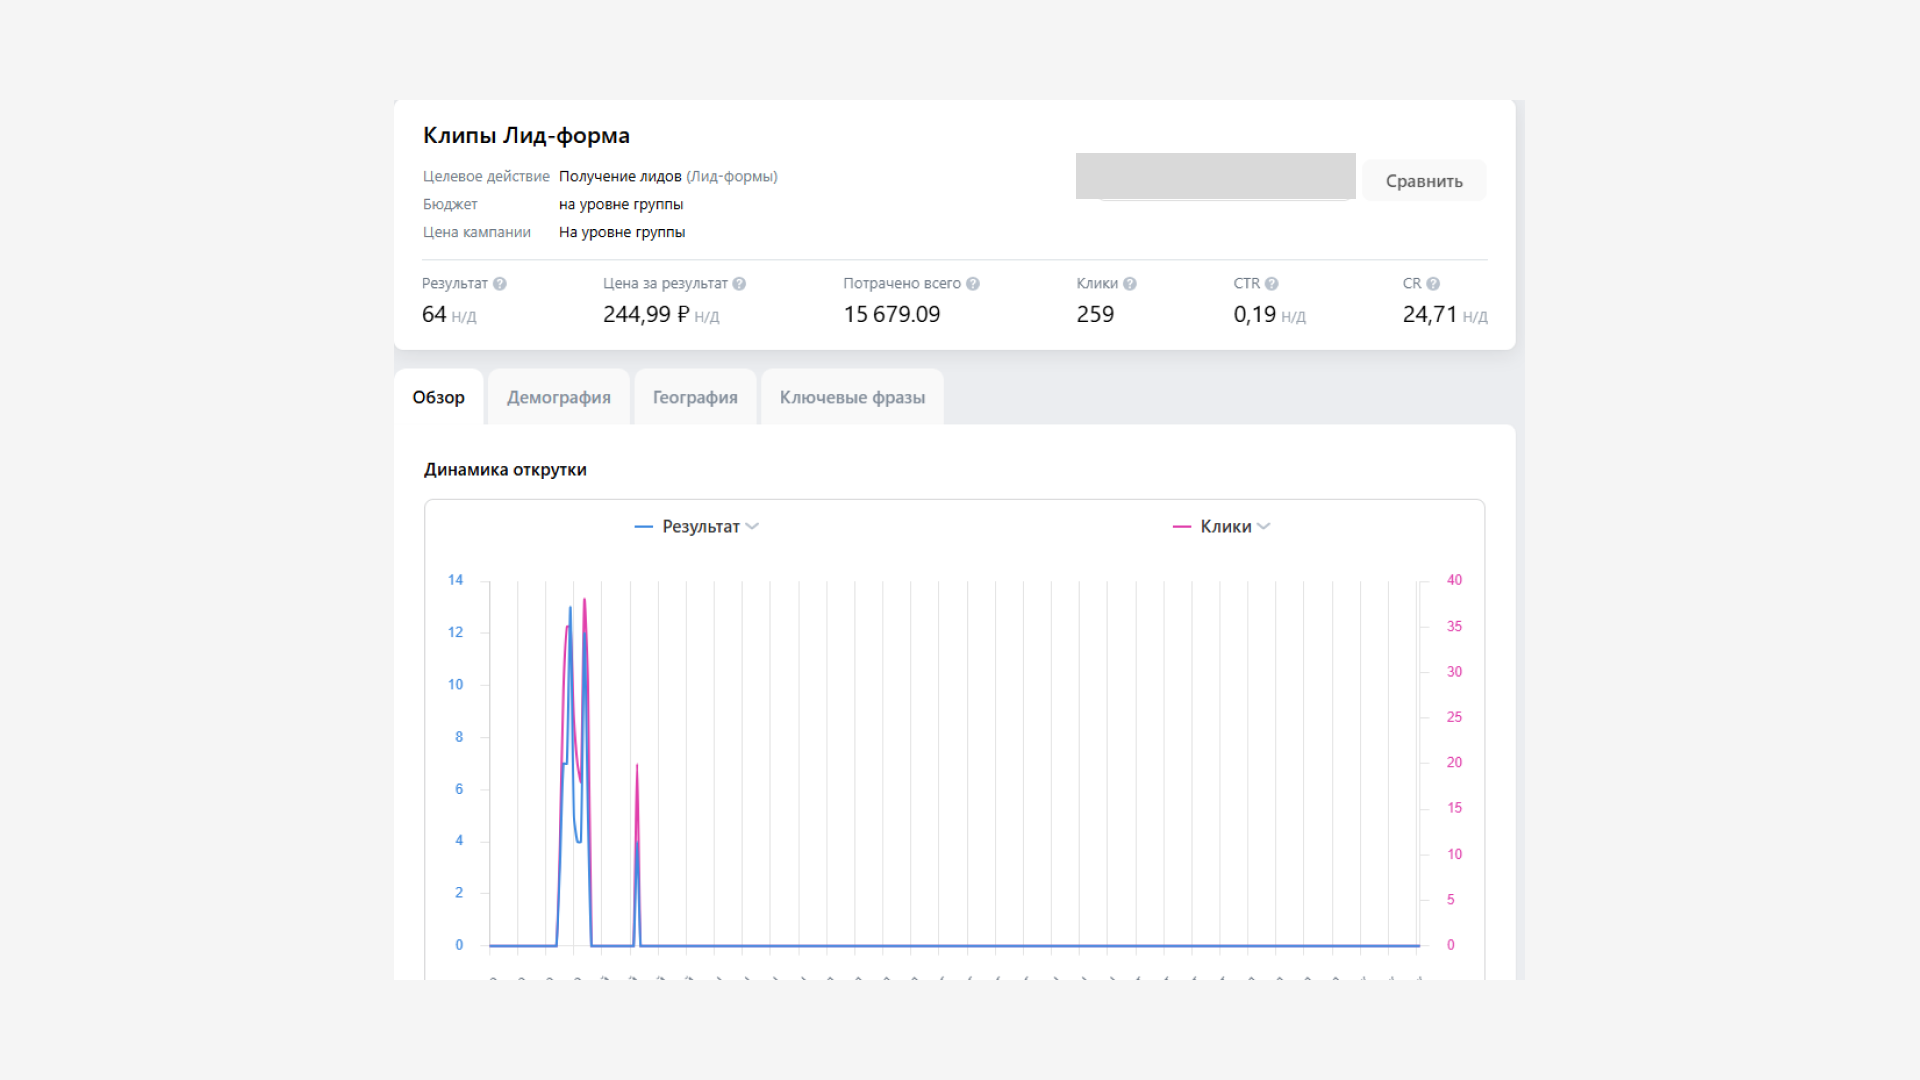Click the 244,99 ₽ cost value
Screen dimensions: 1920x1080
[x=646, y=315]
